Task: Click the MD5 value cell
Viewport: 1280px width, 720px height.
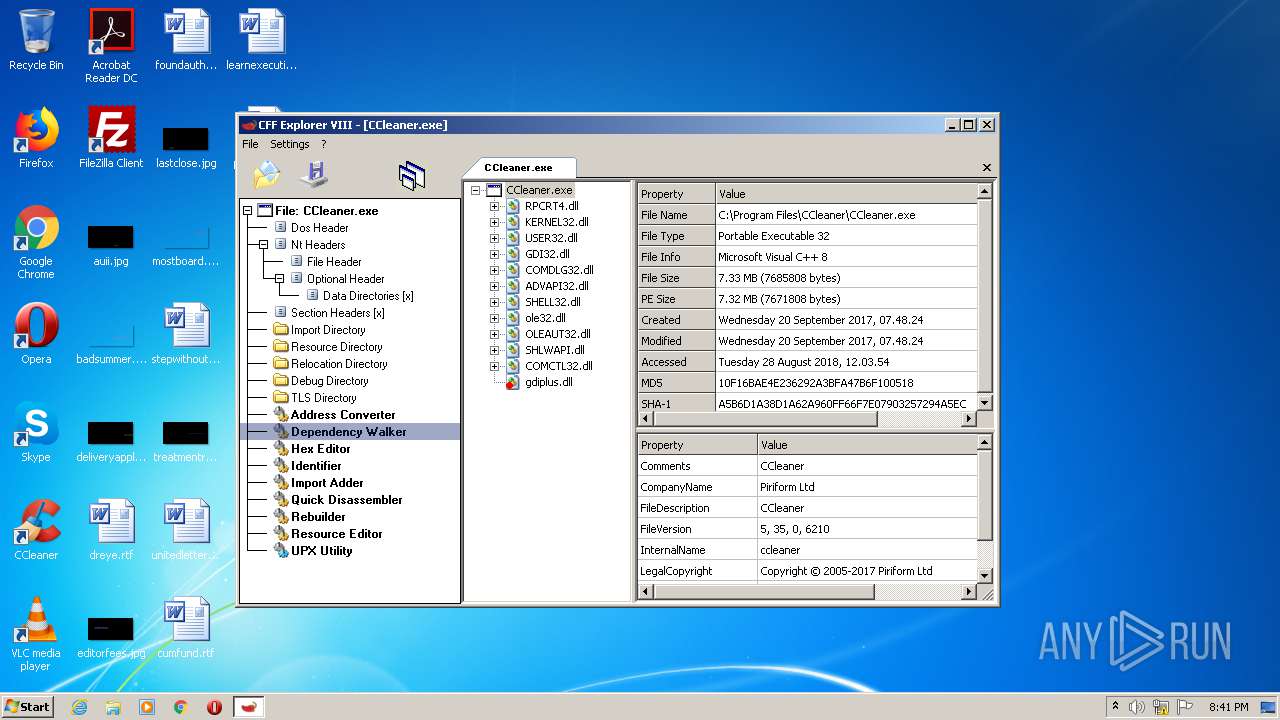Action: (846, 383)
